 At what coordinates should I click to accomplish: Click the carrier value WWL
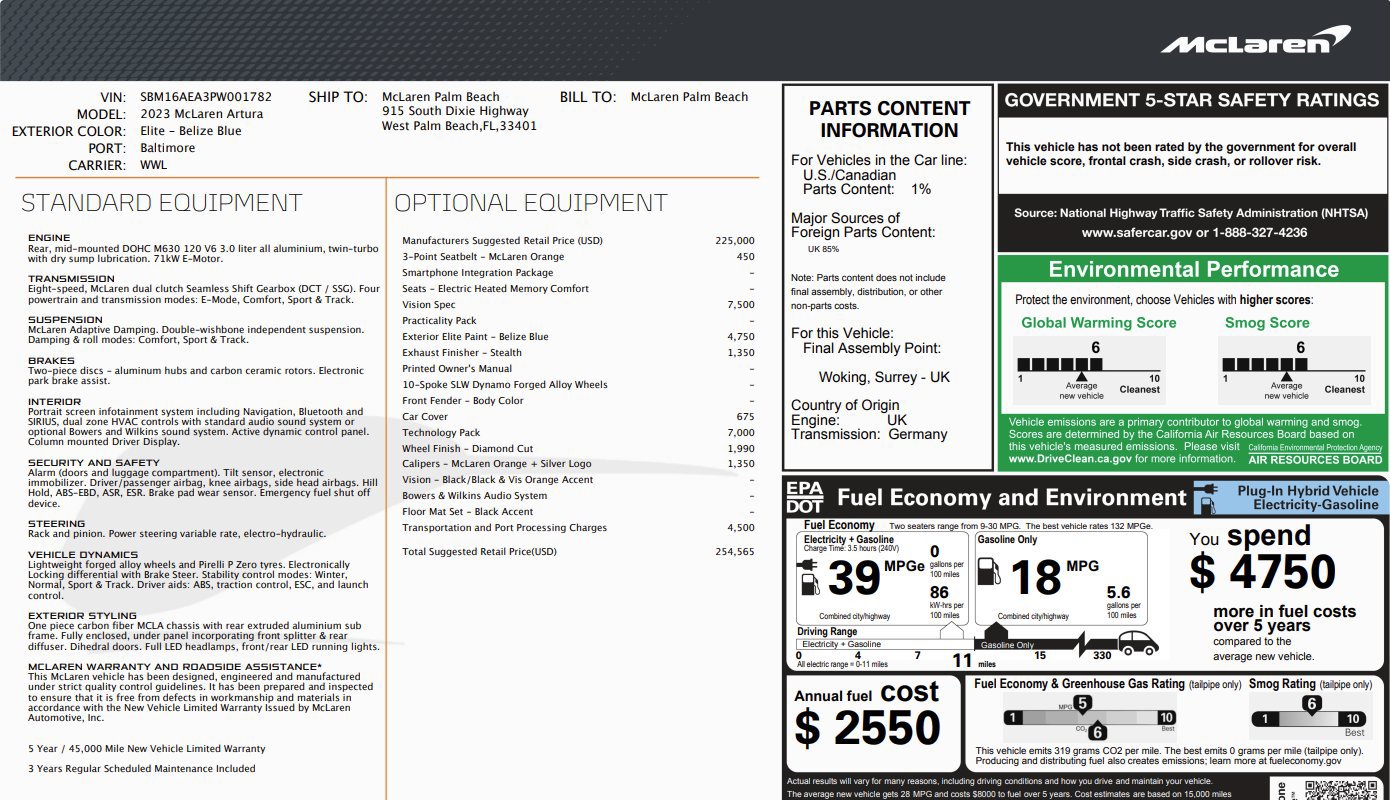[154, 165]
